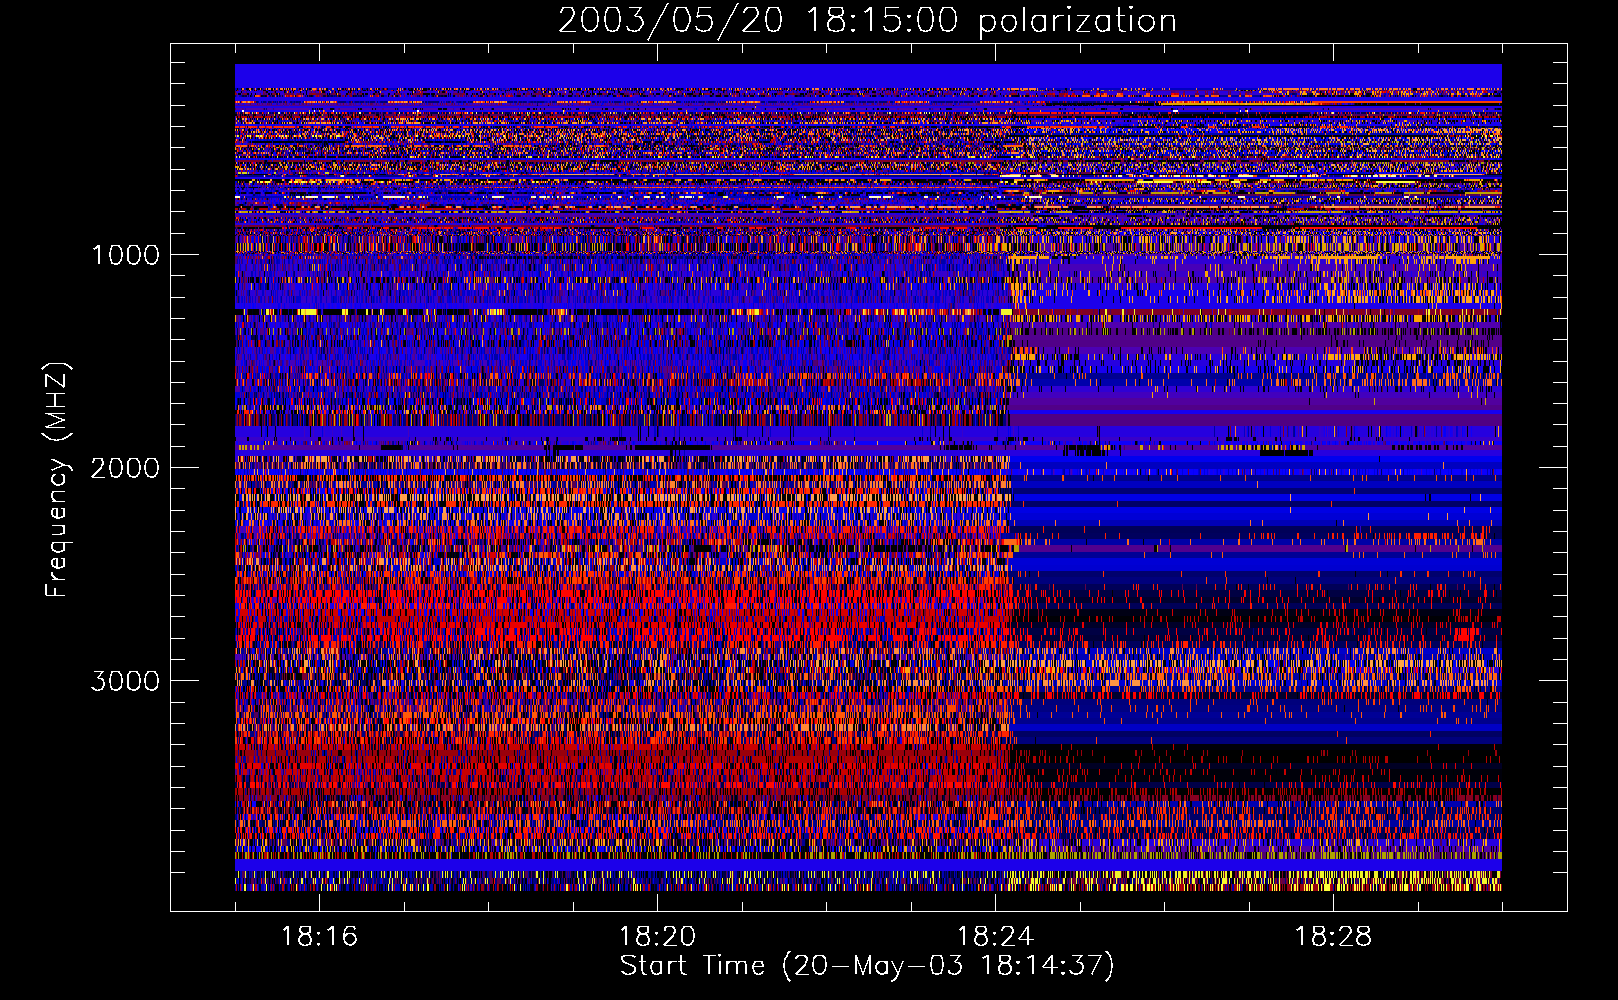Screen dimensions: 1618x1000
Task: Click the 18:16 time tick label
Action: tap(319, 937)
